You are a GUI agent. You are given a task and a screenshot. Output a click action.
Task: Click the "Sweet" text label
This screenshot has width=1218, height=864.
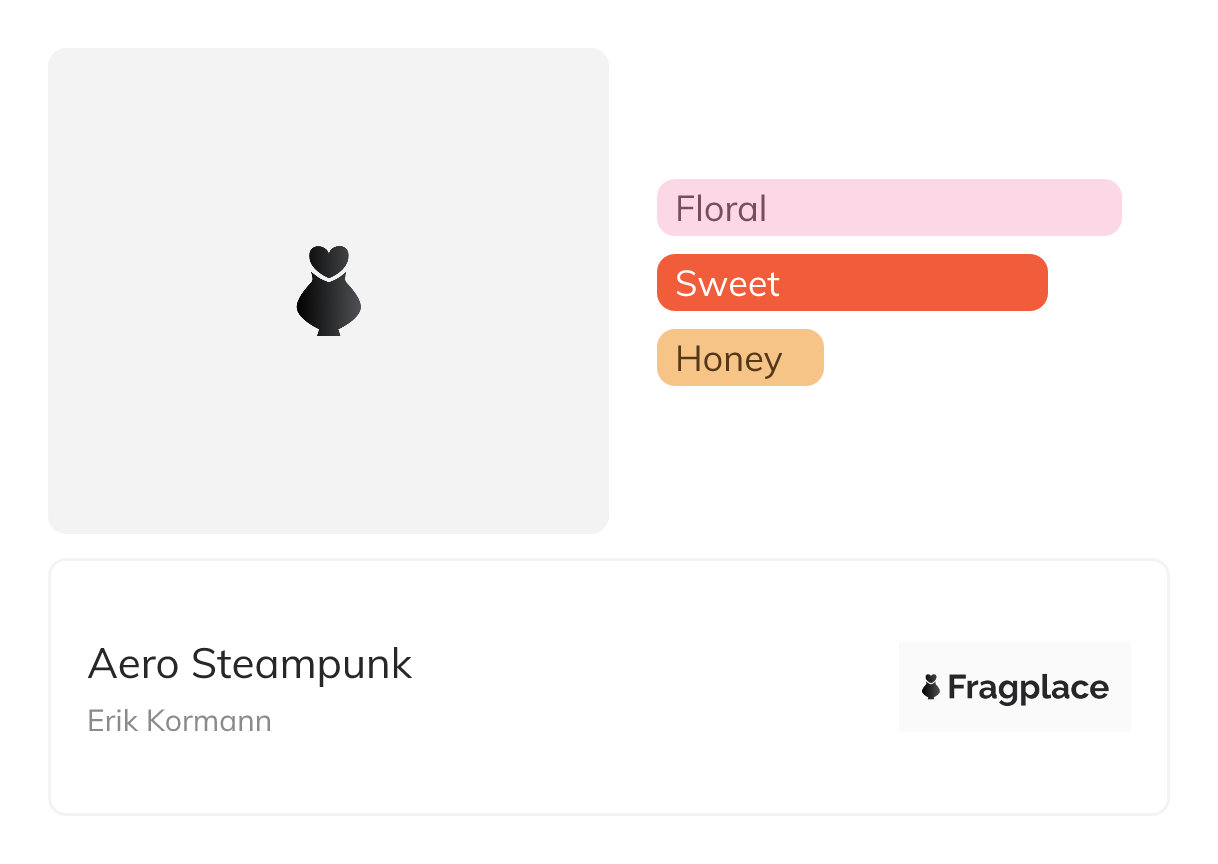[727, 284]
